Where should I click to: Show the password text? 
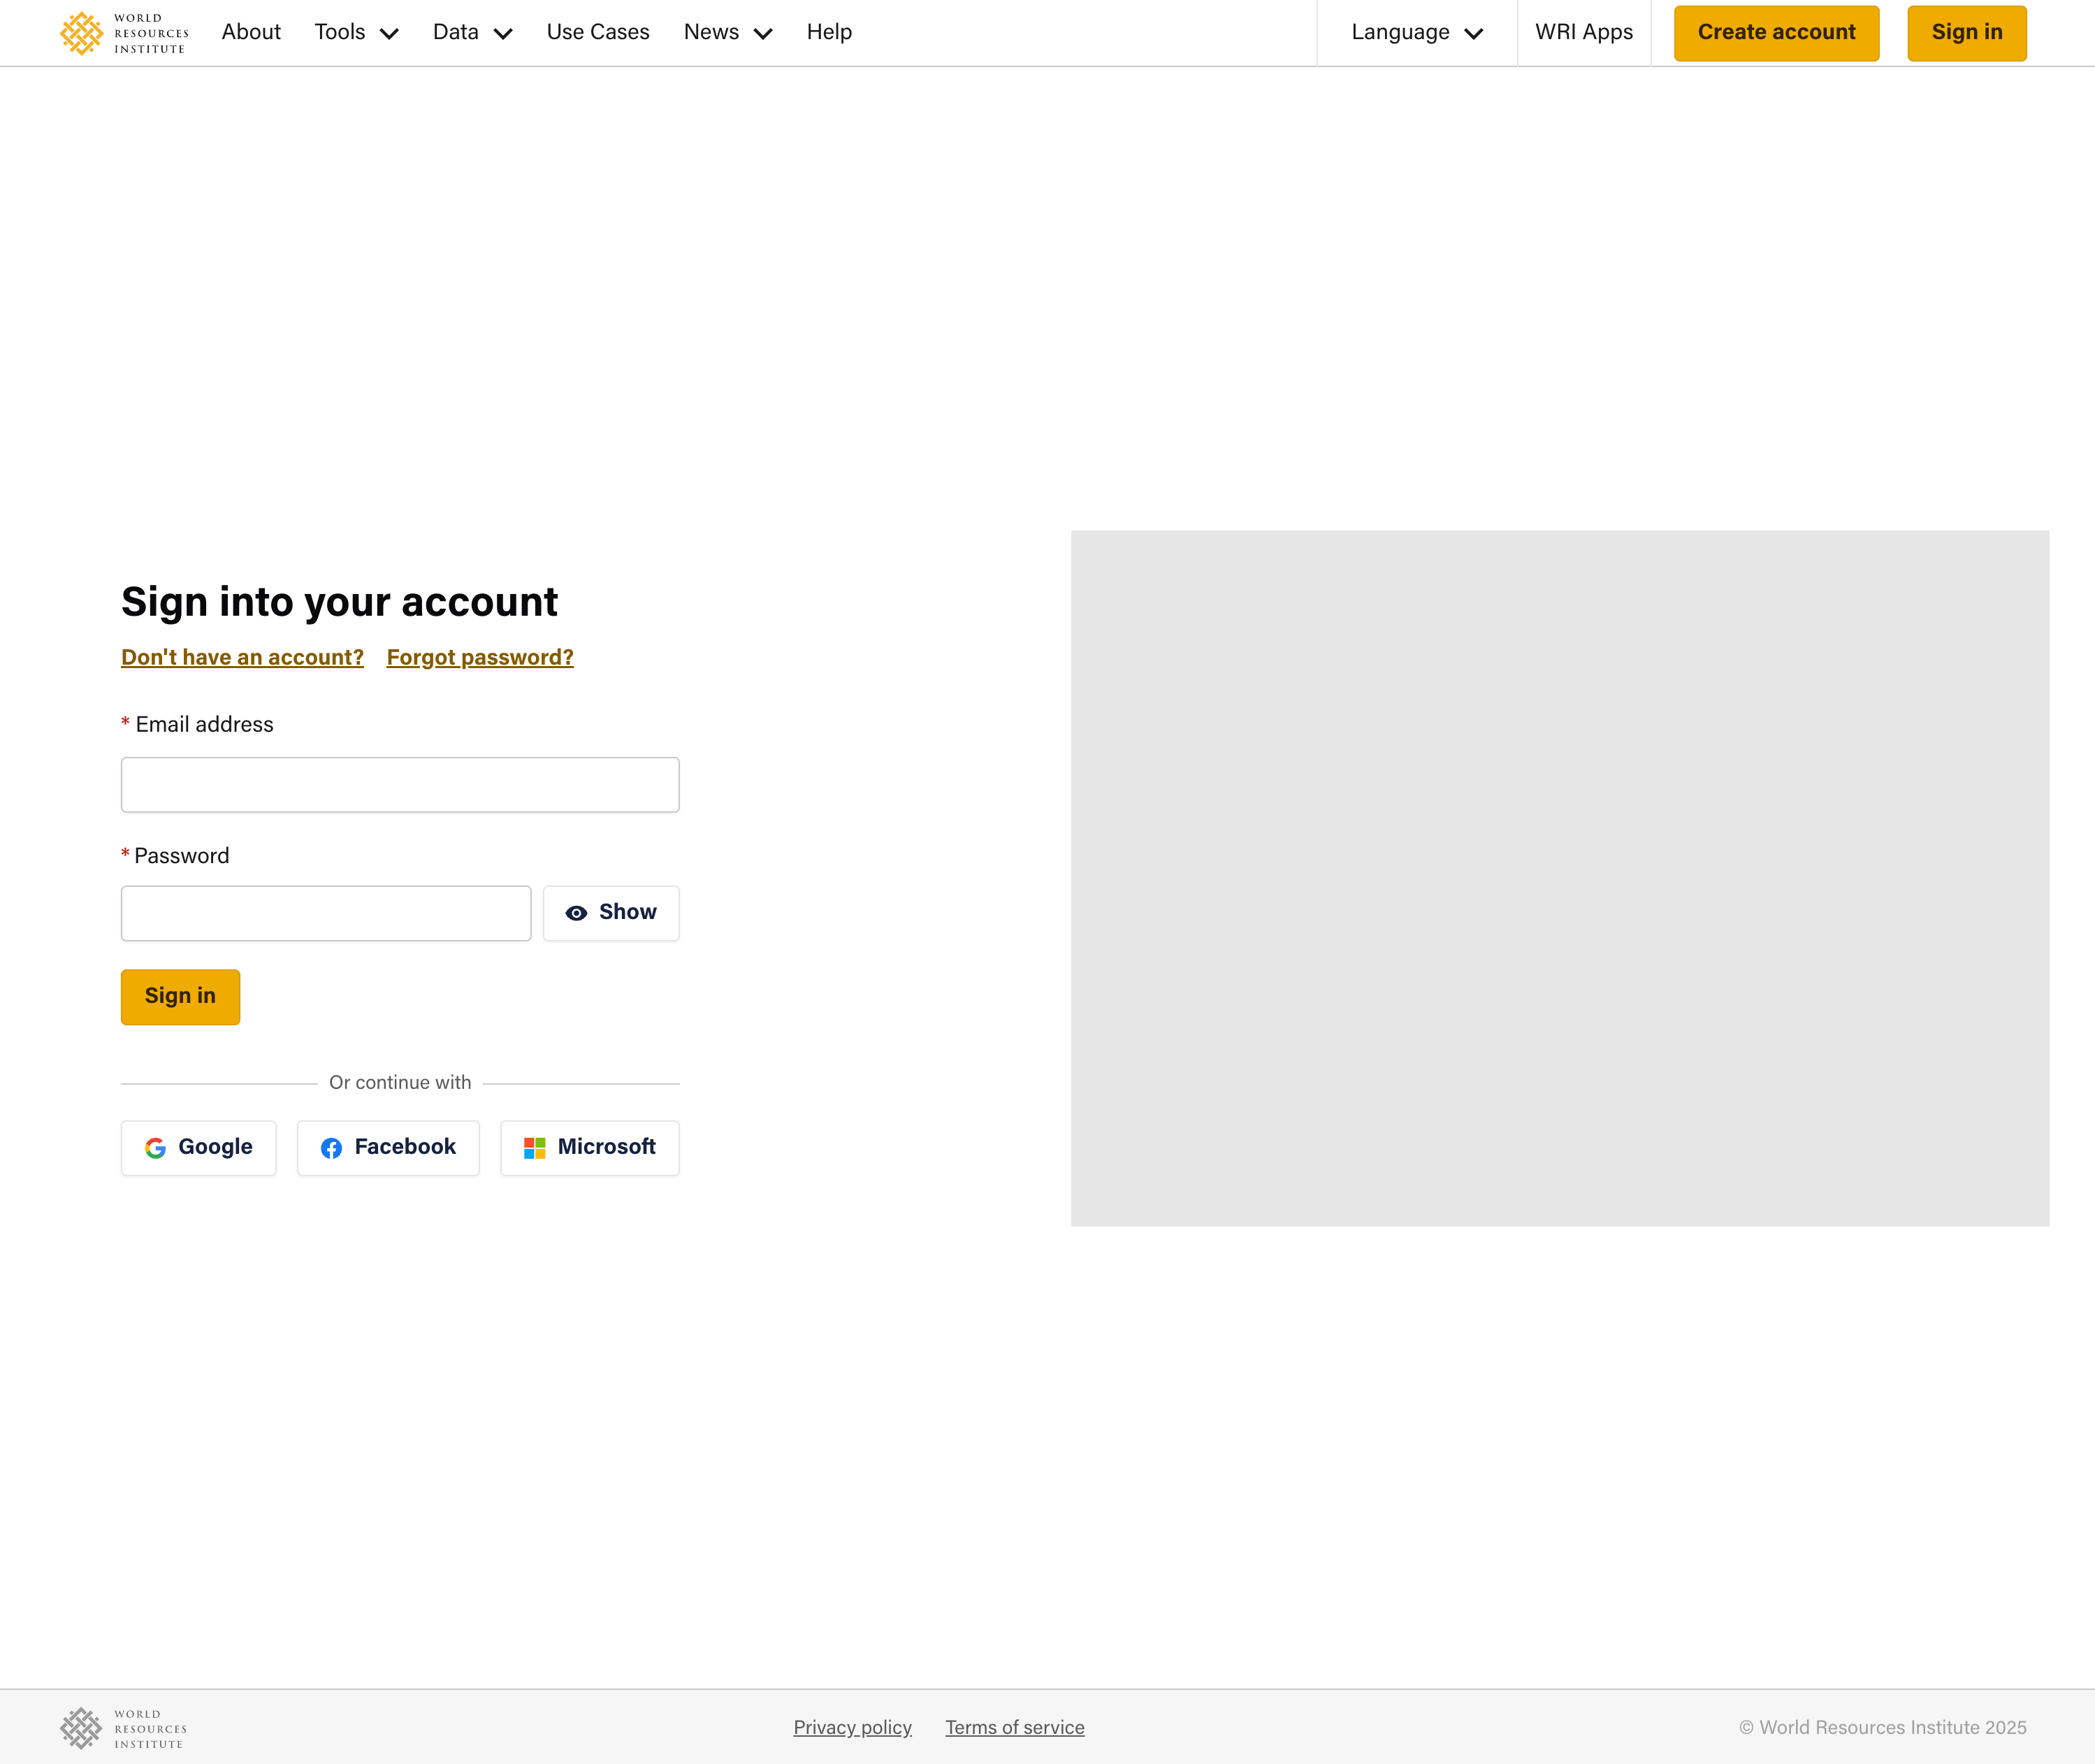point(610,913)
